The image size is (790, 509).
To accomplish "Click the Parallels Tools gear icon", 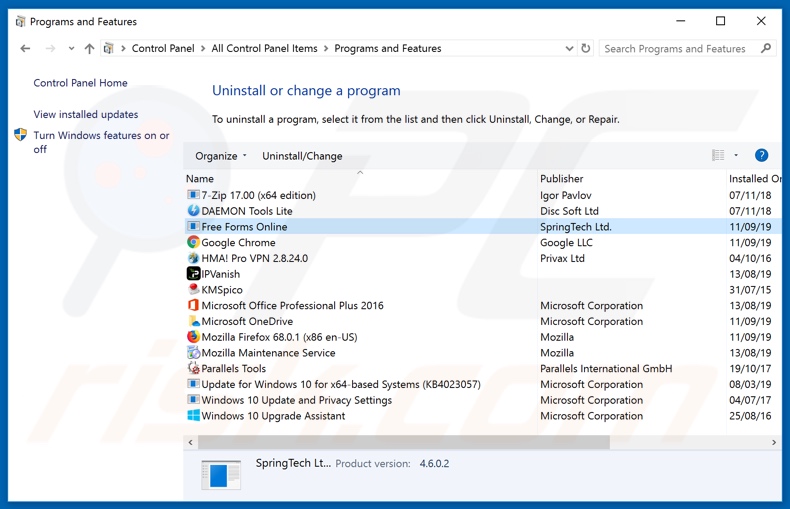I will 193,368.
